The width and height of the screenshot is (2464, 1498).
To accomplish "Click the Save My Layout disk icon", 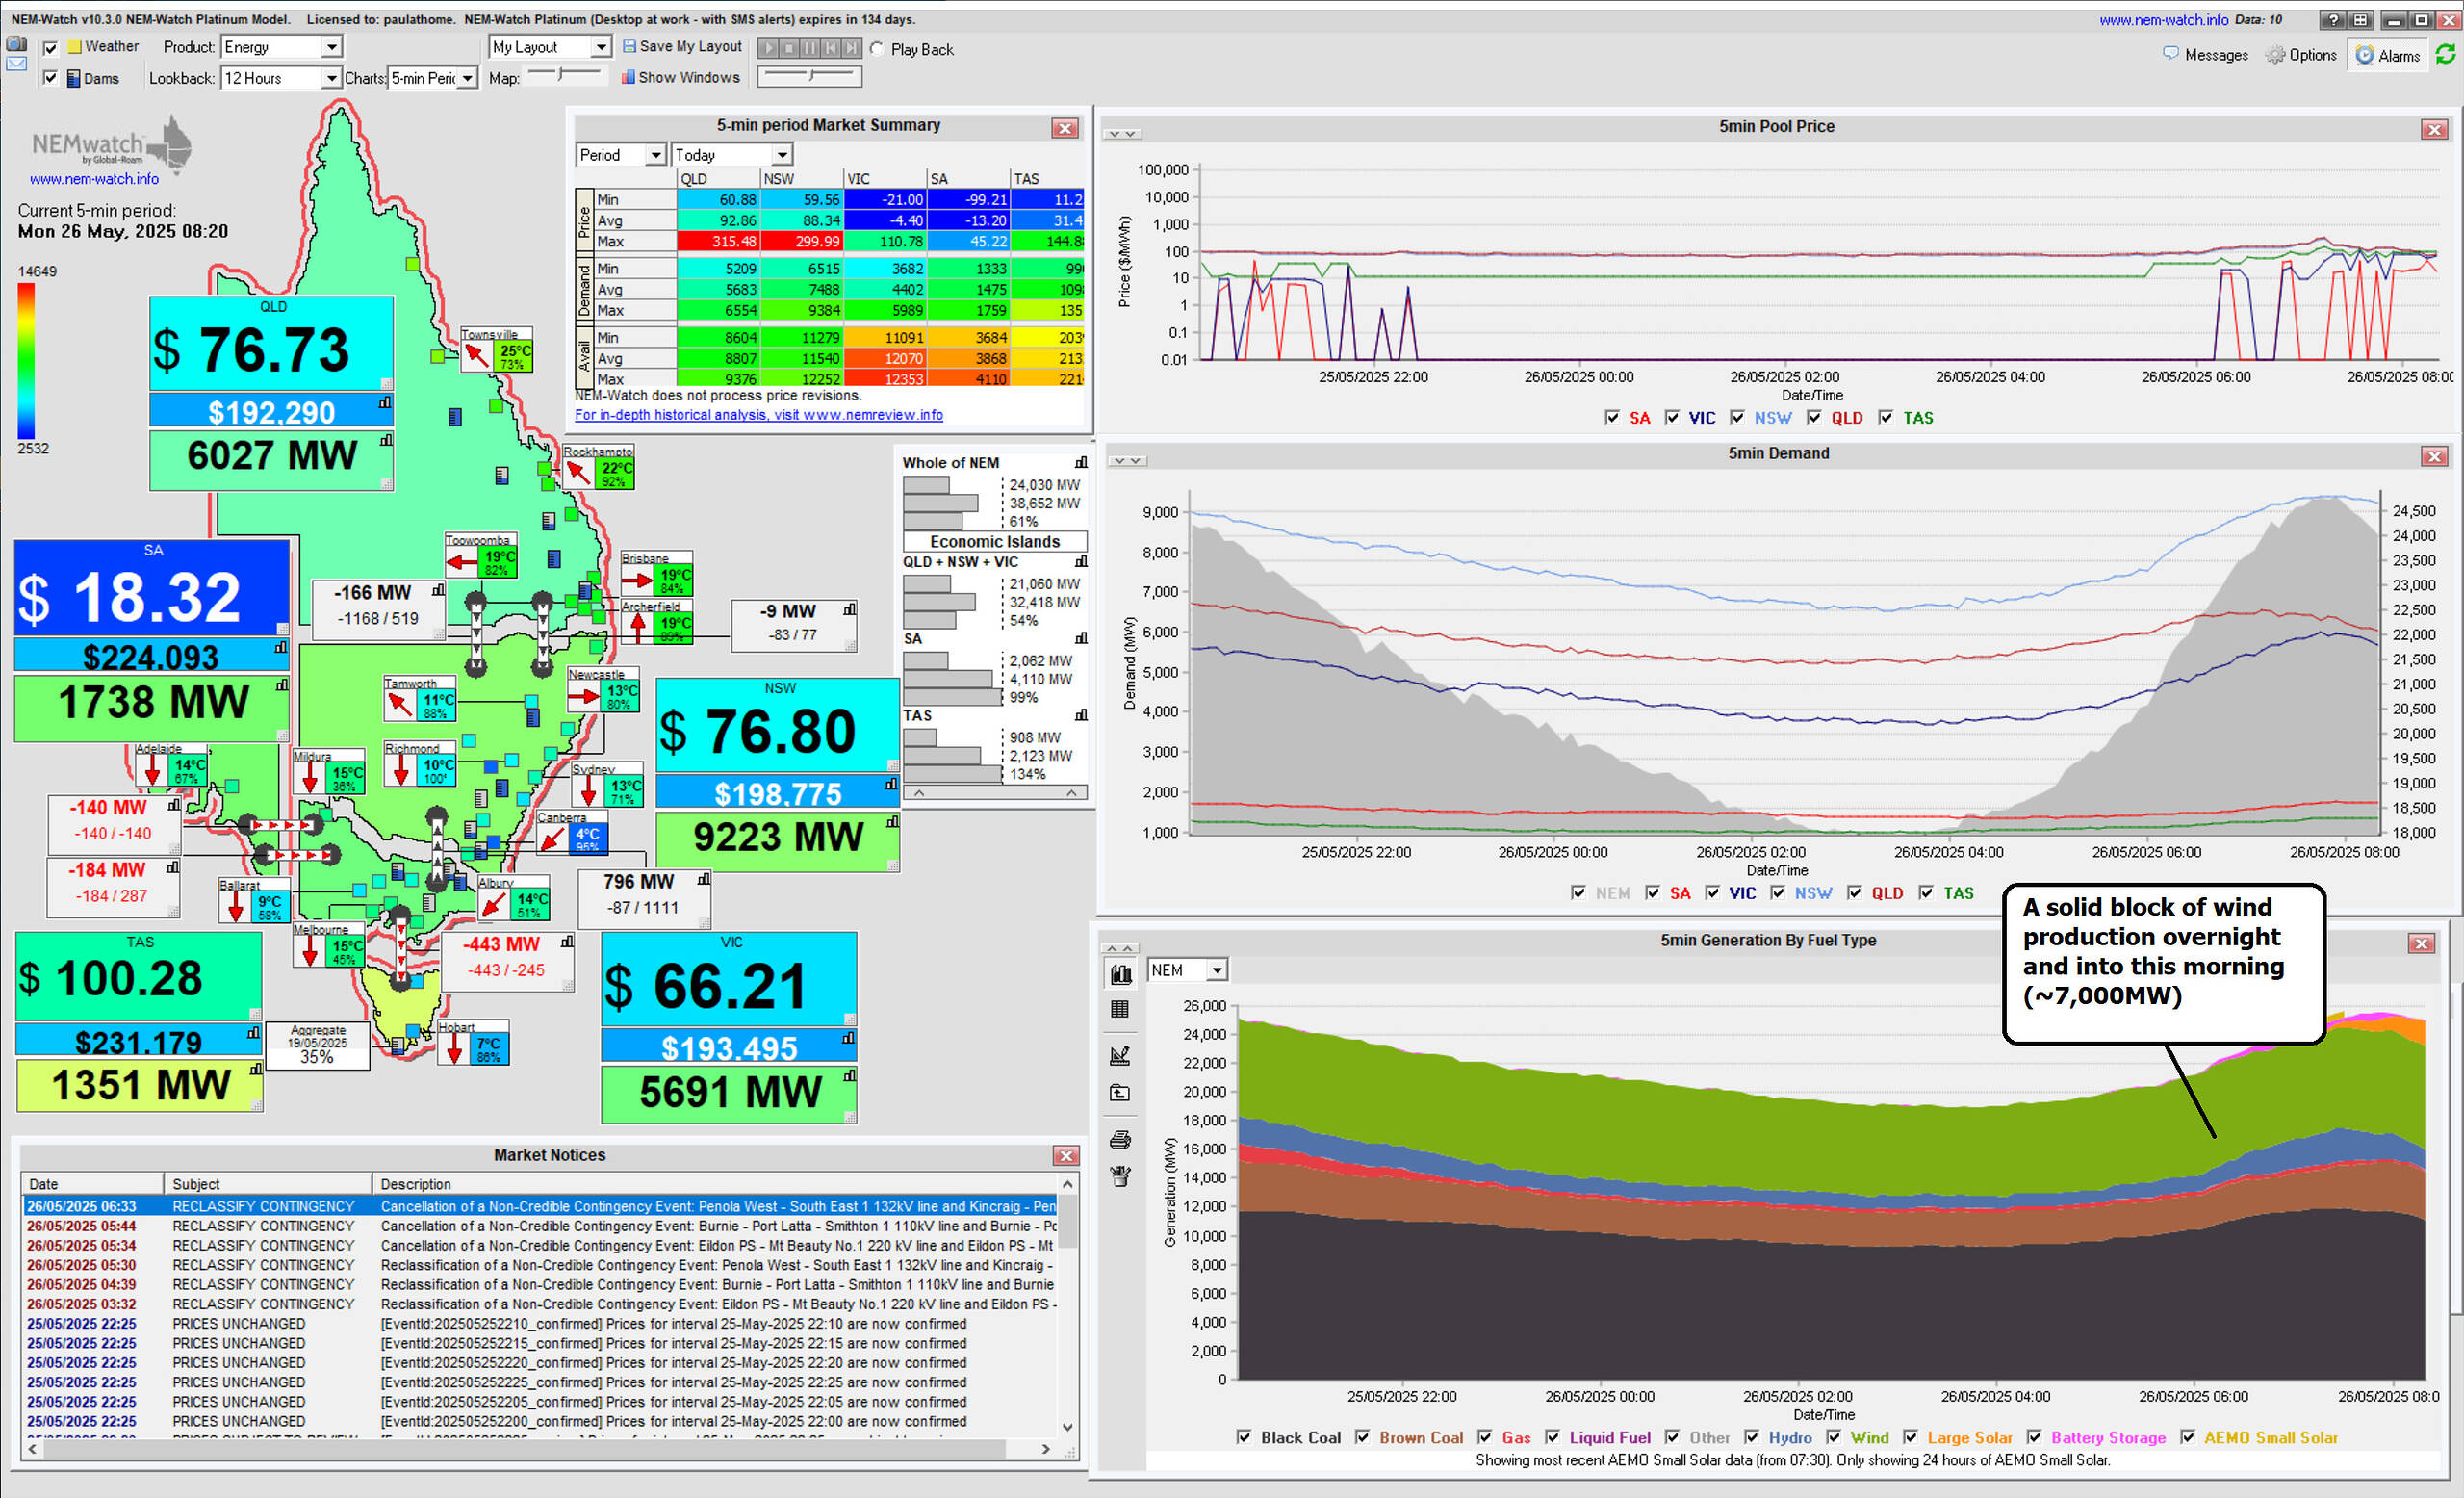I will pyautogui.click(x=629, y=46).
